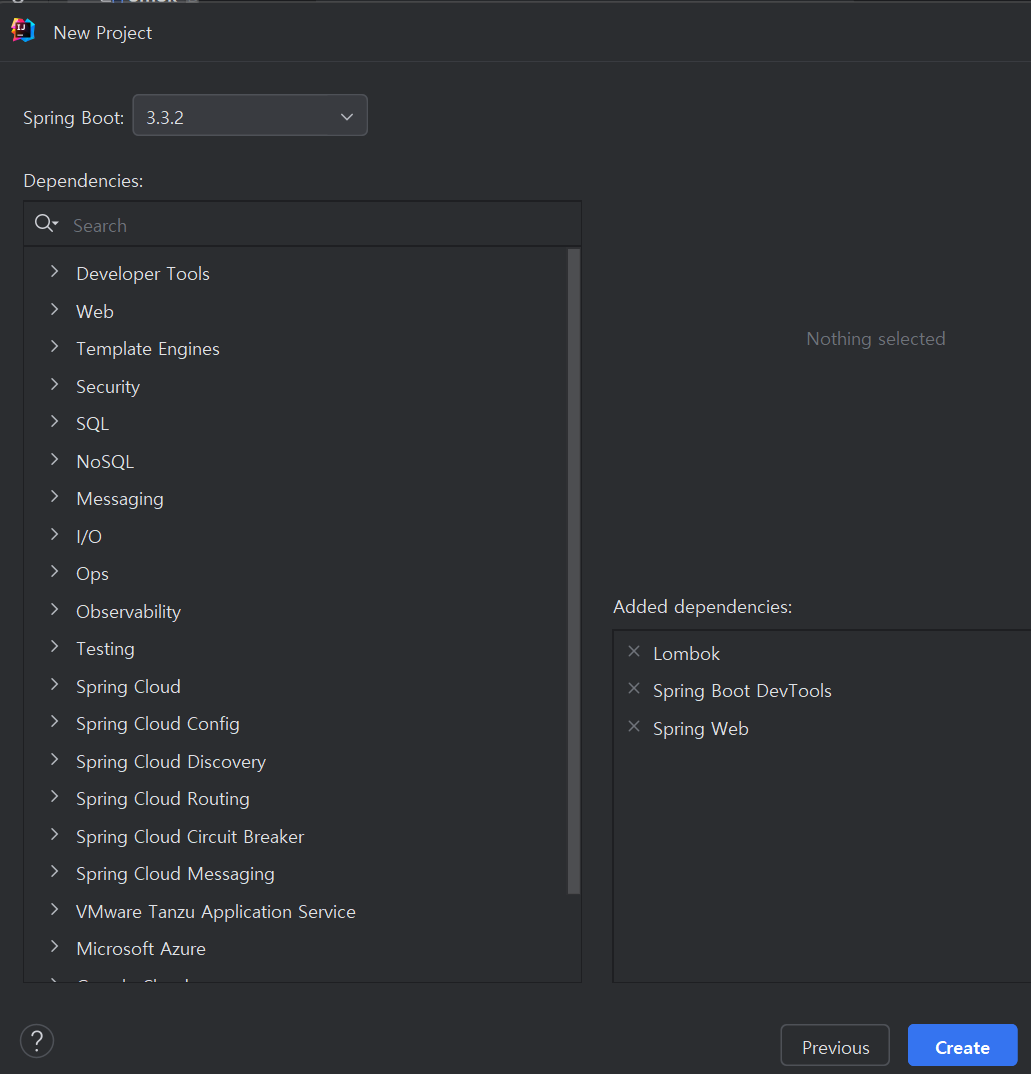The width and height of the screenshot is (1031, 1074).
Task: Select the Web tree row label
Action: coord(95,311)
